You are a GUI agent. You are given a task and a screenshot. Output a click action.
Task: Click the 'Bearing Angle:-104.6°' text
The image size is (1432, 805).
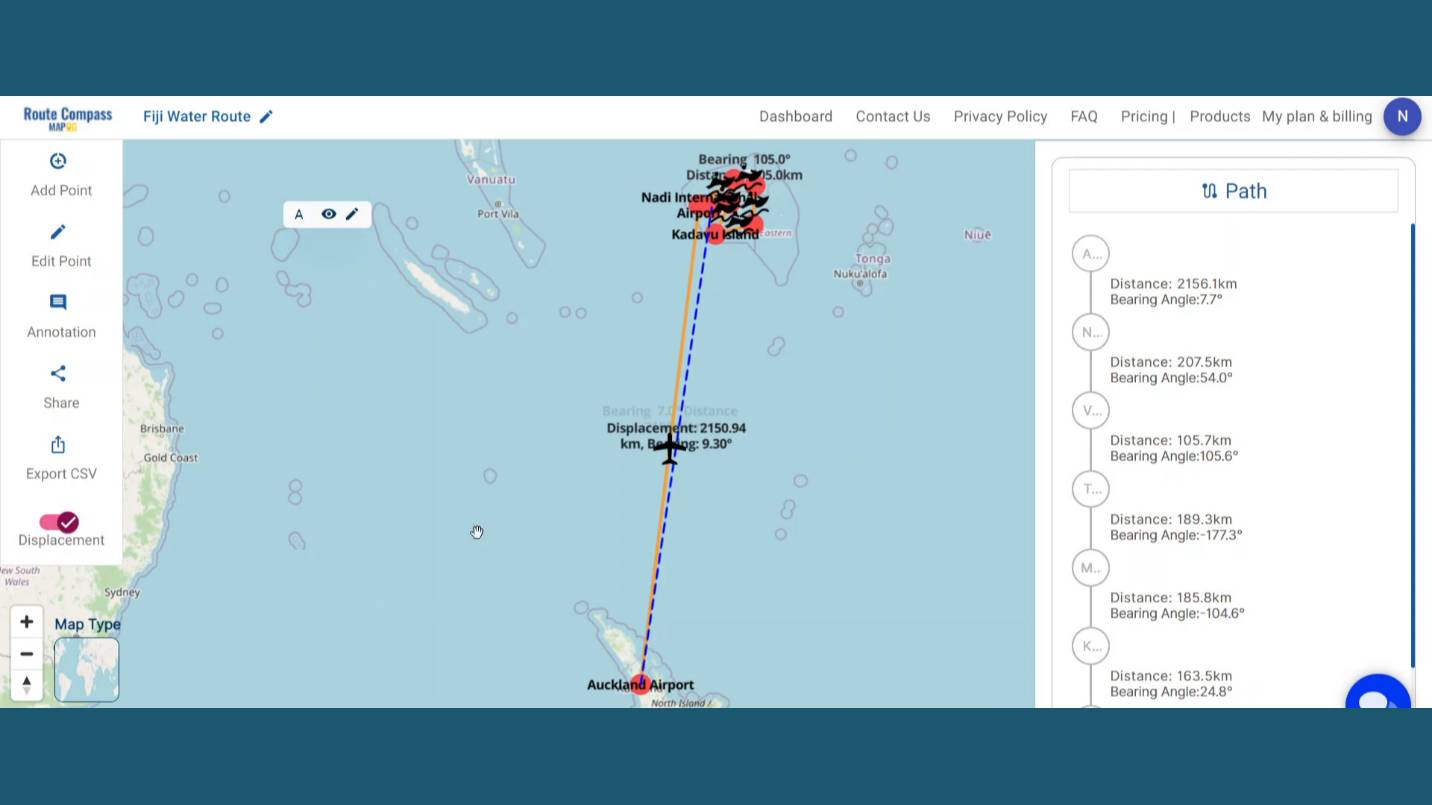(1177, 613)
